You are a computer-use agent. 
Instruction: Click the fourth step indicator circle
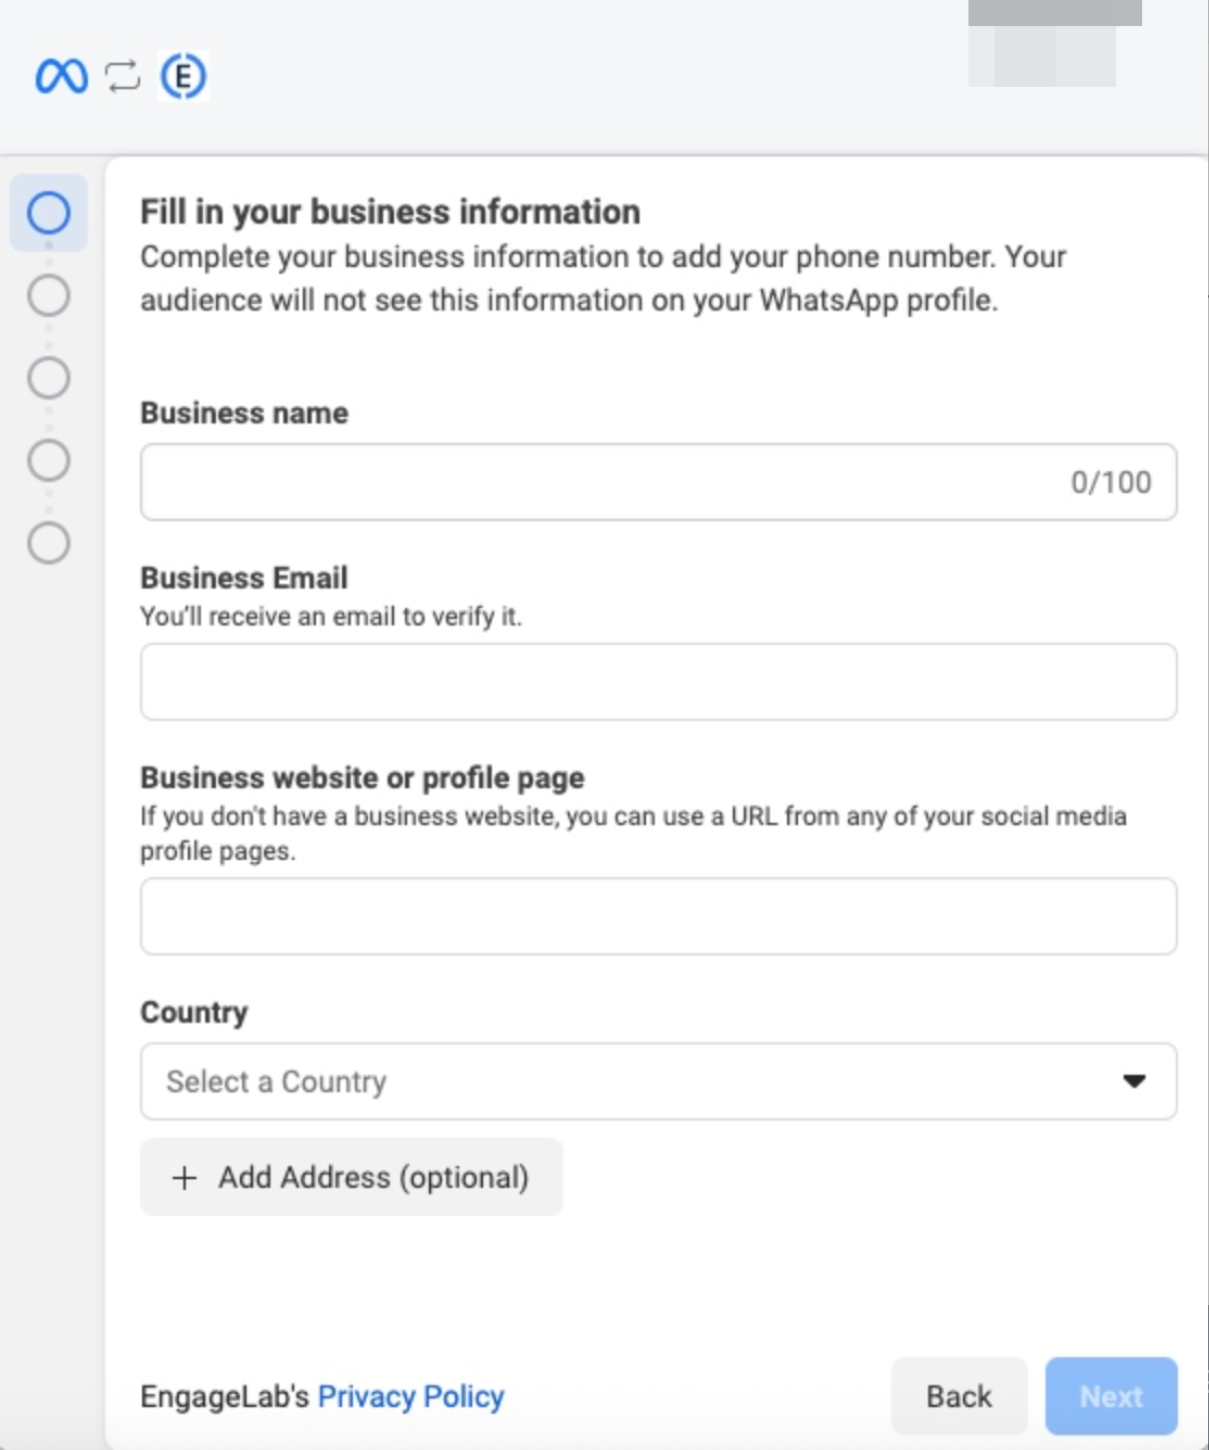48,461
